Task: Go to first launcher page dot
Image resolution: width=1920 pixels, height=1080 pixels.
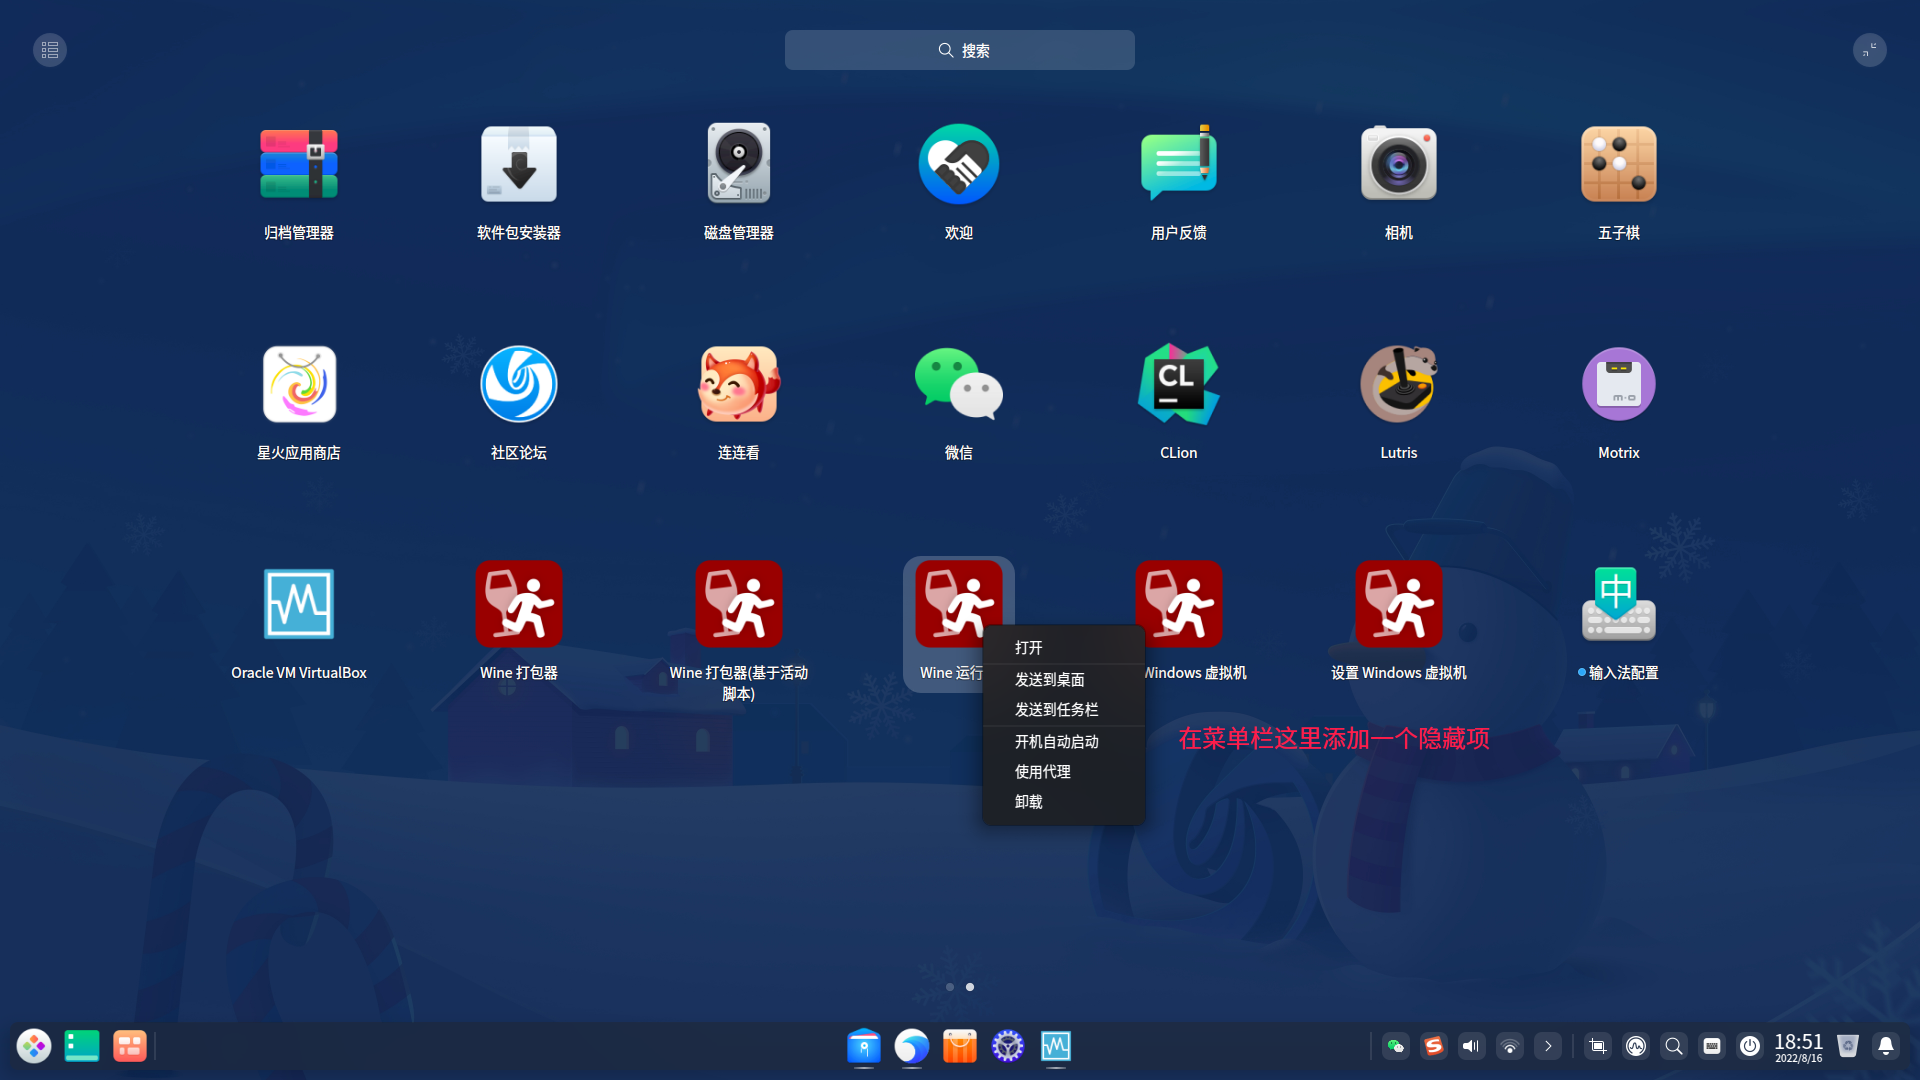Action: coord(949,987)
